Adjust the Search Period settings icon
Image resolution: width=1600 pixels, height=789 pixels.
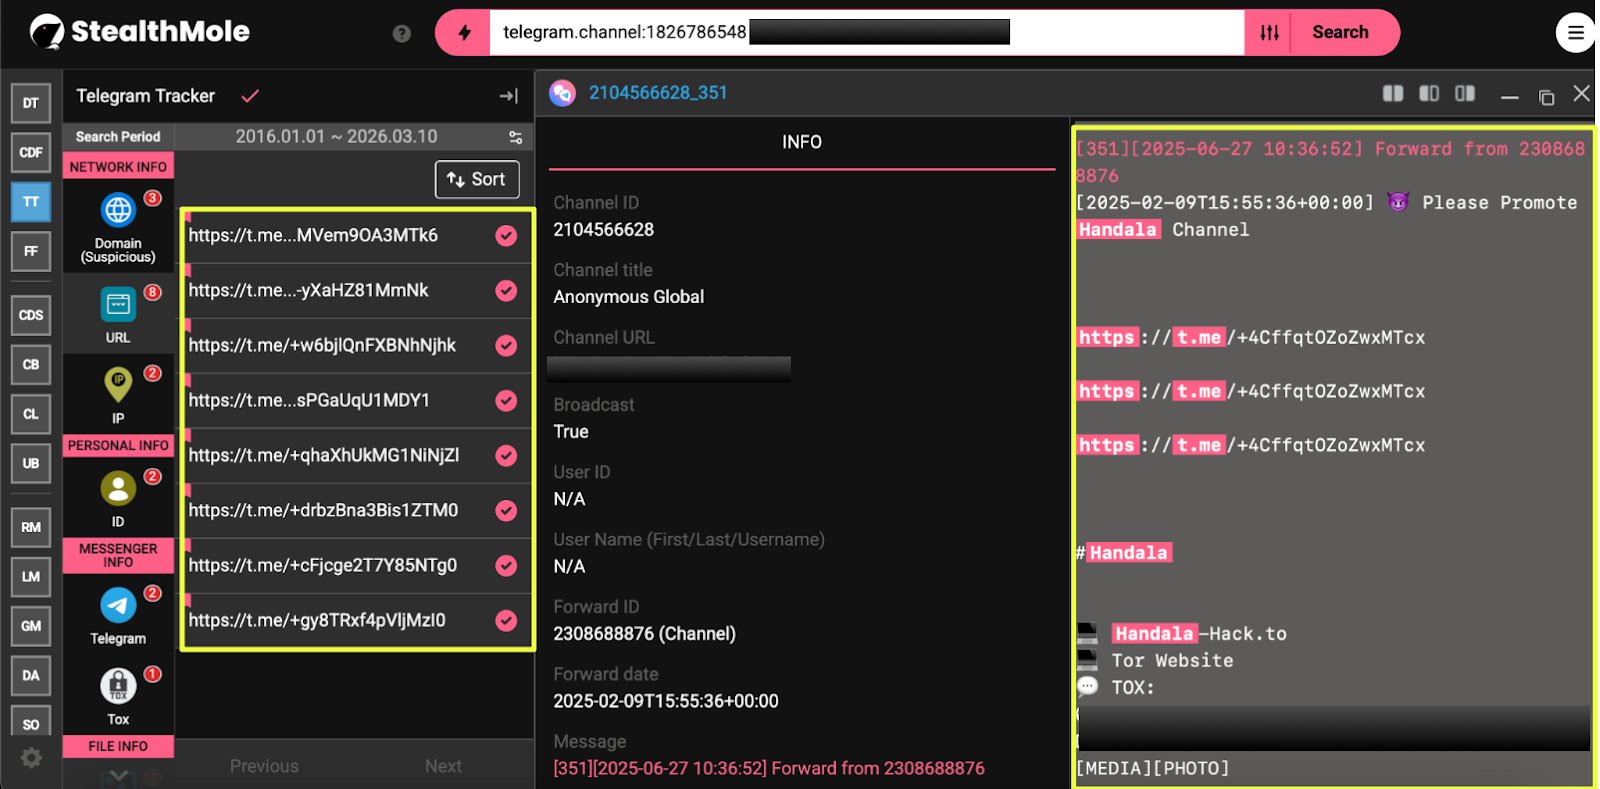pyautogui.click(x=515, y=137)
